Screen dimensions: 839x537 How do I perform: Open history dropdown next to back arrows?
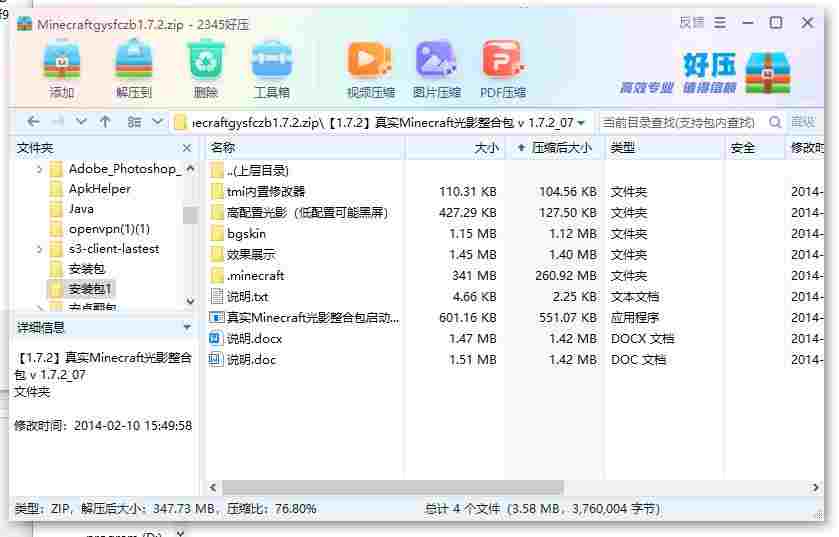(81, 122)
